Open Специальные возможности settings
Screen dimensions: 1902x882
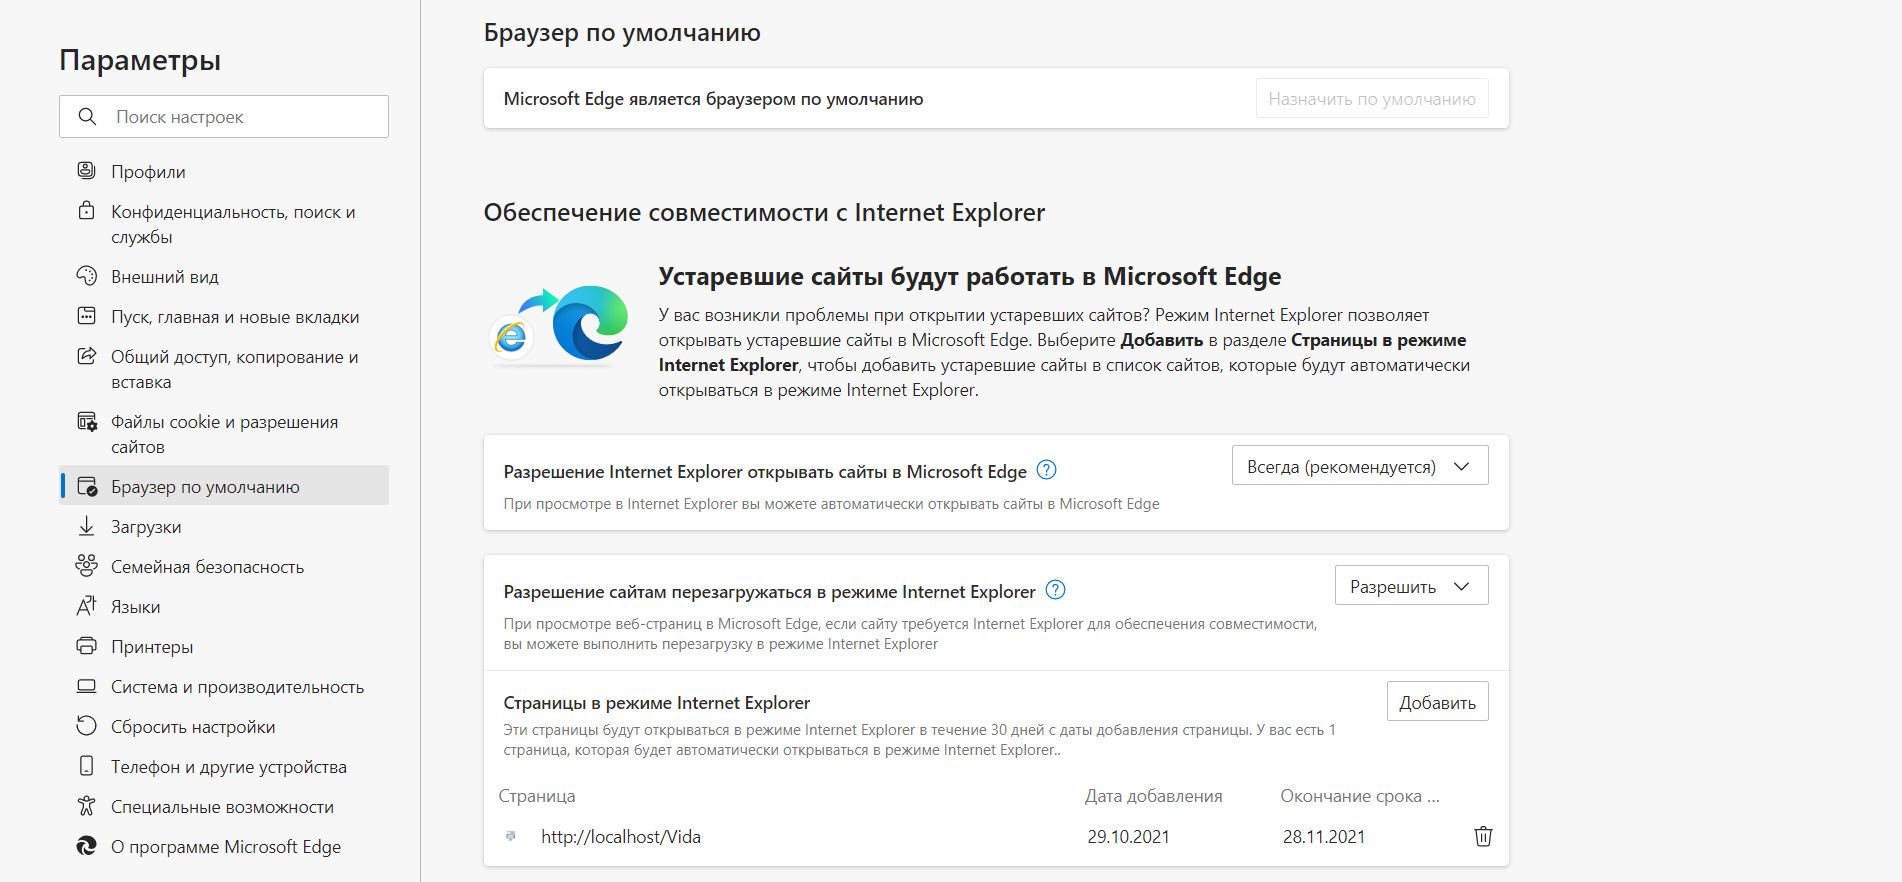[222, 807]
